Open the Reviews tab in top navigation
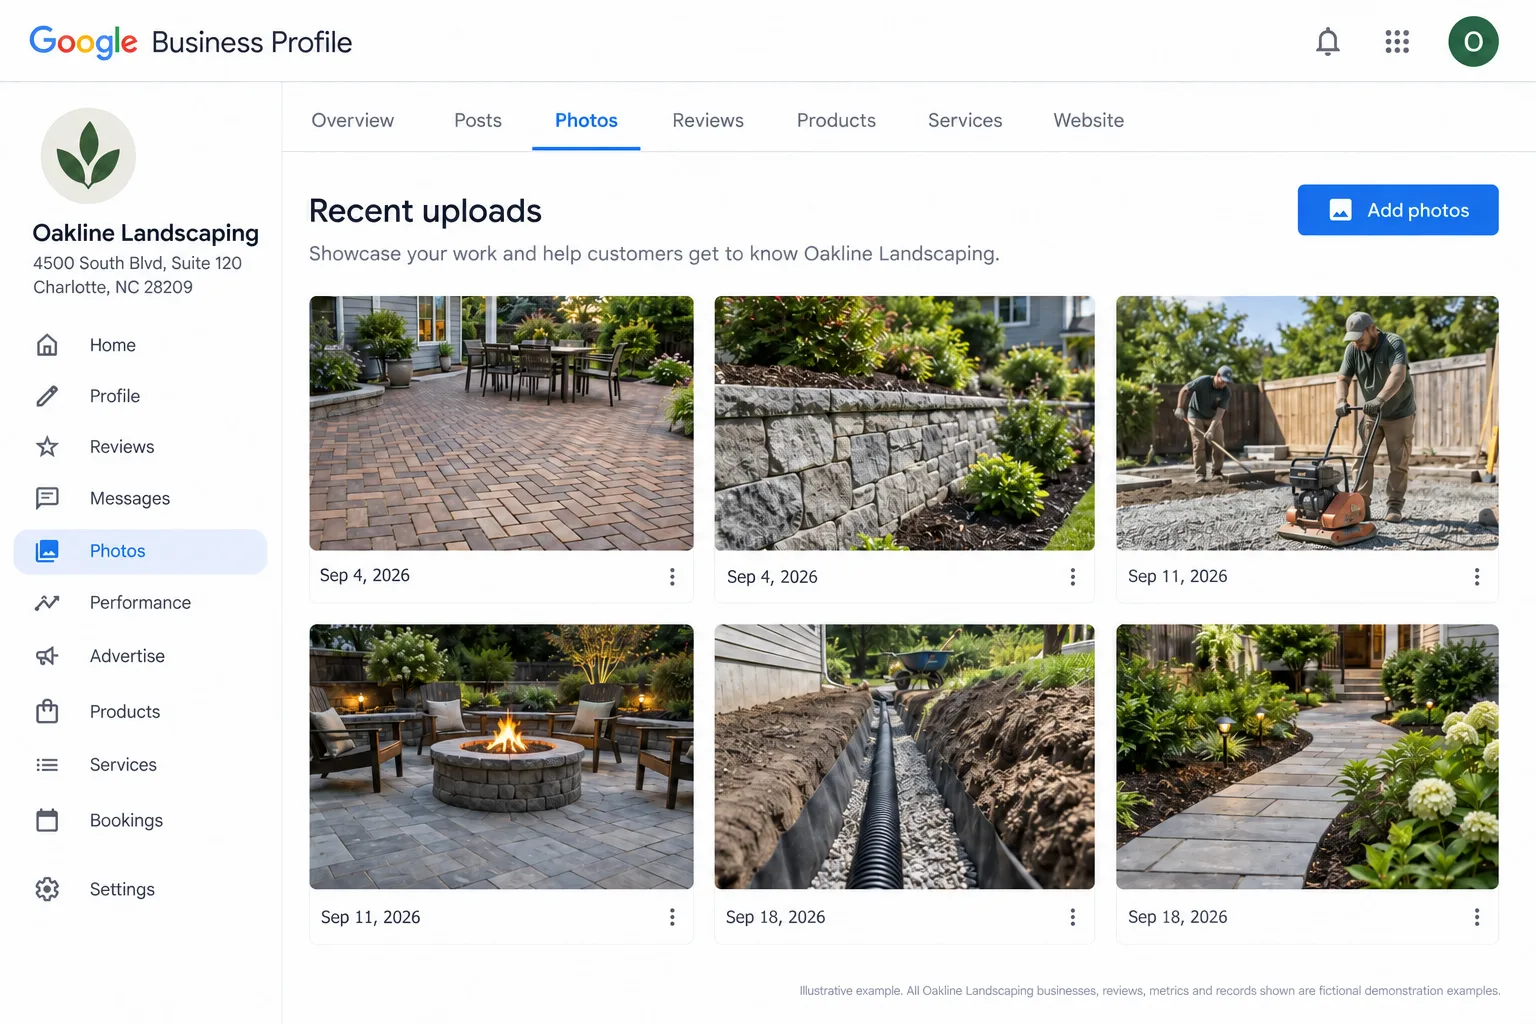1536x1024 pixels. click(708, 120)
